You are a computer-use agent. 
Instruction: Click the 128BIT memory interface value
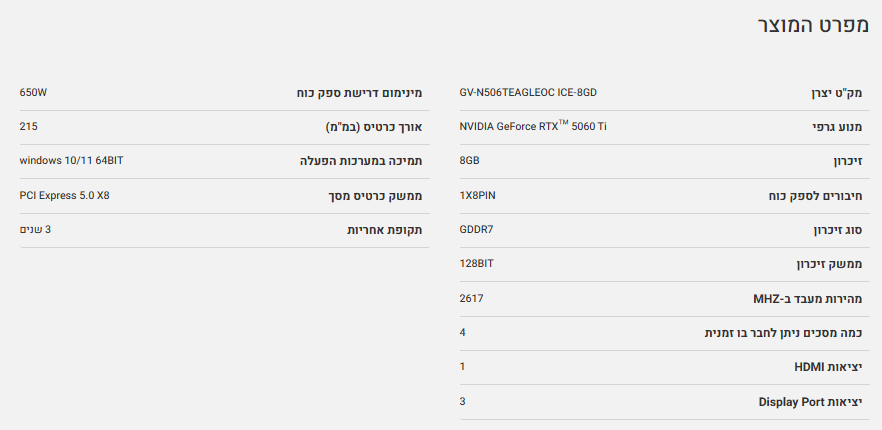(x=477, y=264)
